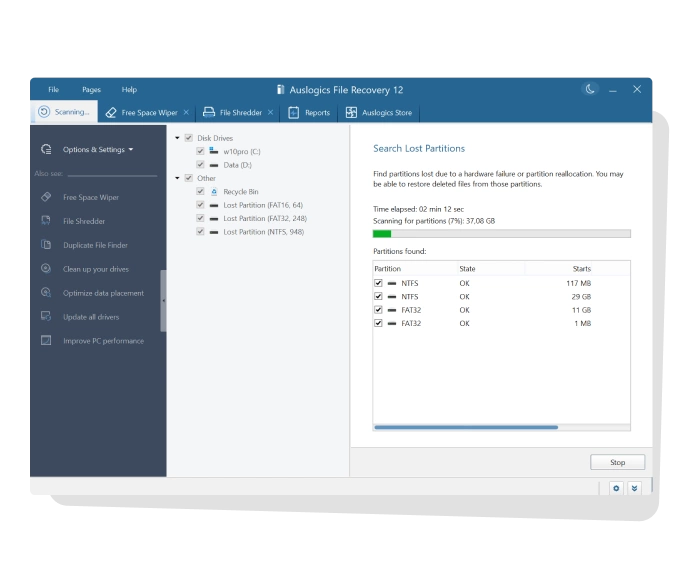Click the File Shredder sidebar icon
Viewport: 683px width, 575px height.
click(46, 220)
